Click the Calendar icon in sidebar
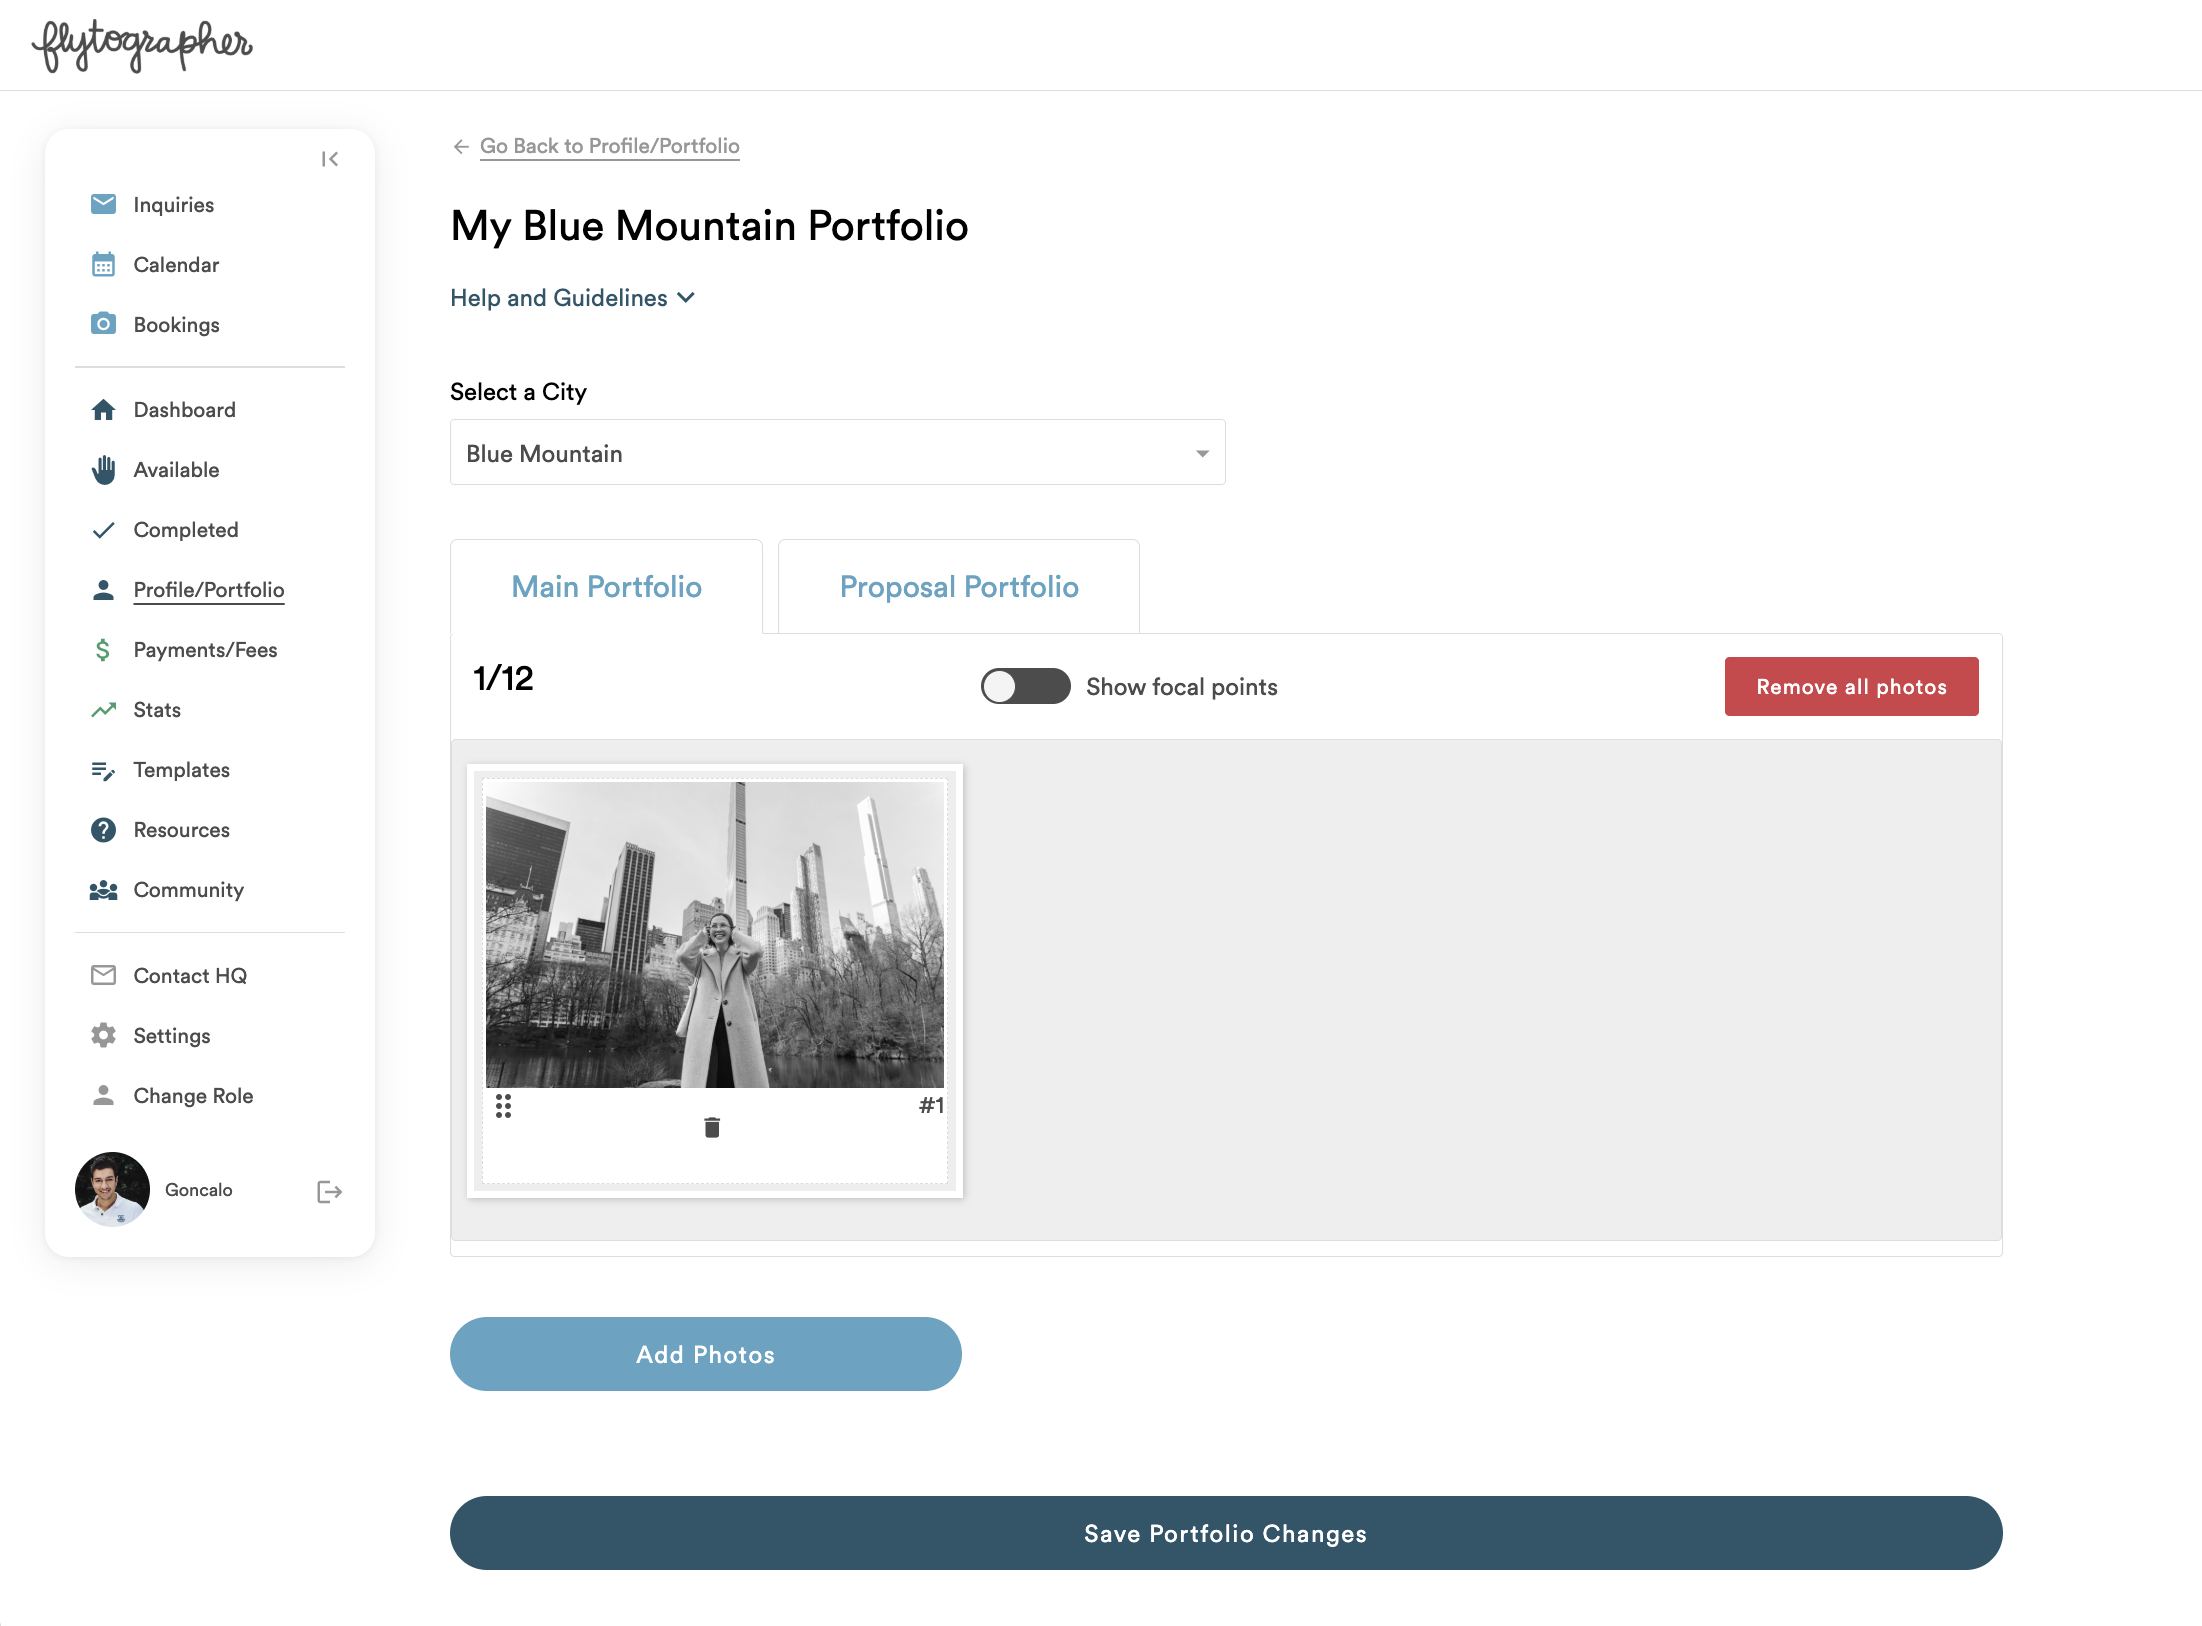The width and height of the screenshot is (2202, 1626). [103, 264]
